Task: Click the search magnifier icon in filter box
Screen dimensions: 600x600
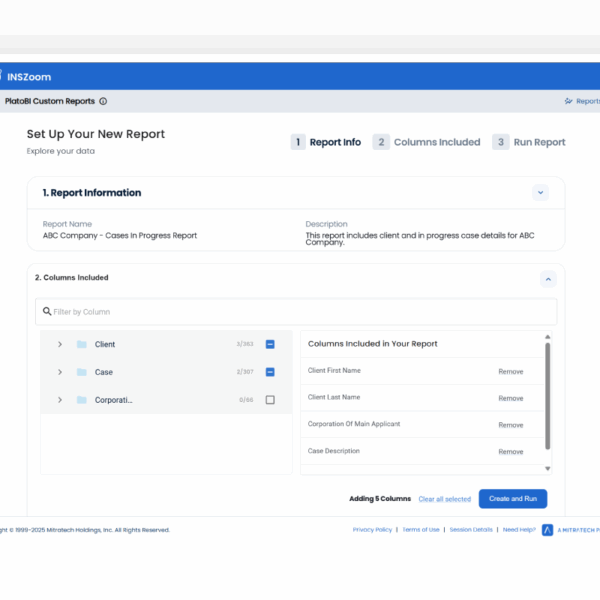Action: (47, 312)
